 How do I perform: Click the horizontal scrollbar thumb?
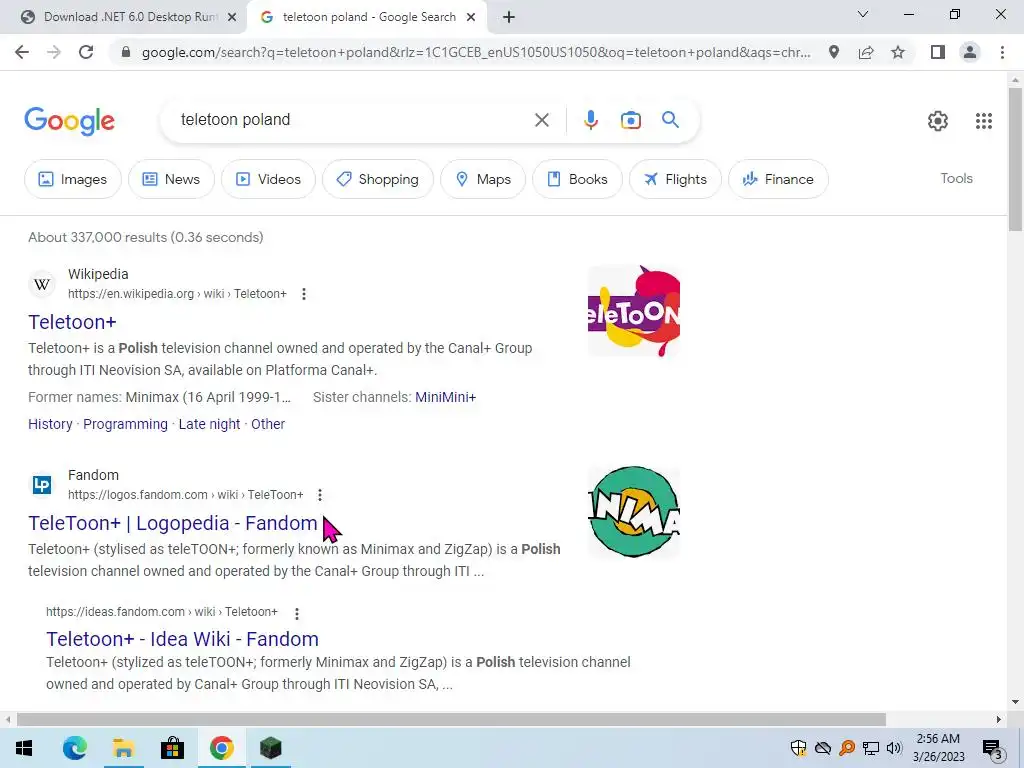pyautogui.click(x=451, y=720)
